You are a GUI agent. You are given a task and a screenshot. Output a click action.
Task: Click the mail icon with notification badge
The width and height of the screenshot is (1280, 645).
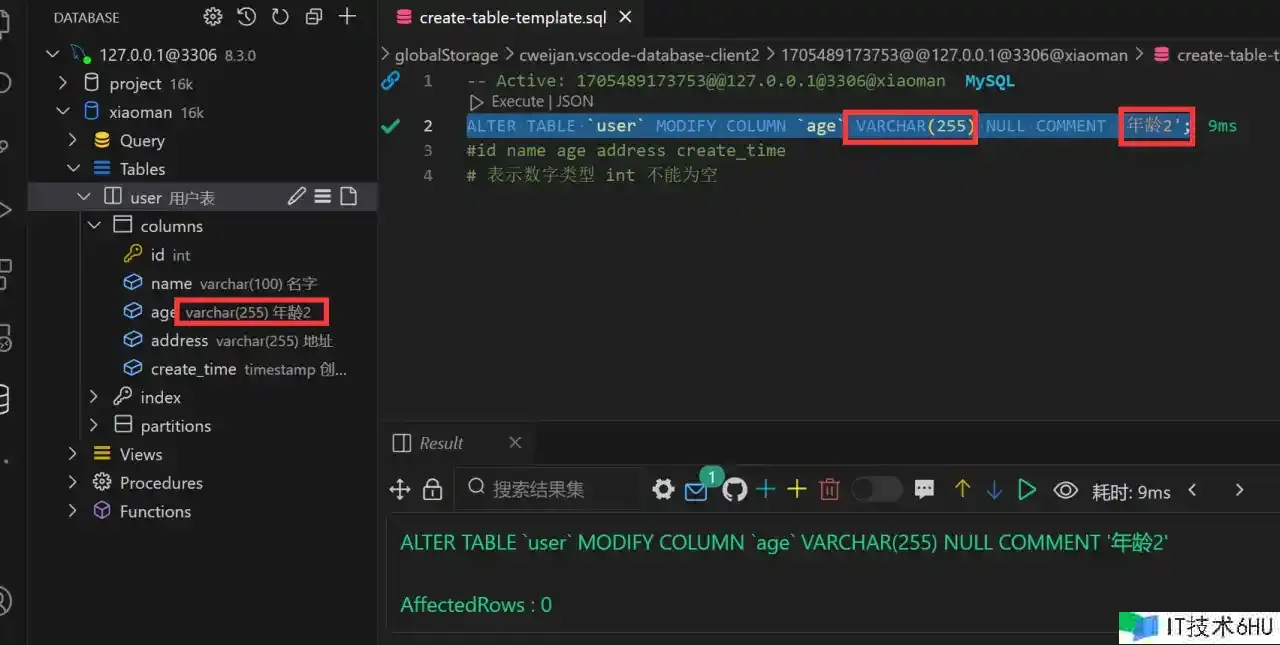coord(696,490)
